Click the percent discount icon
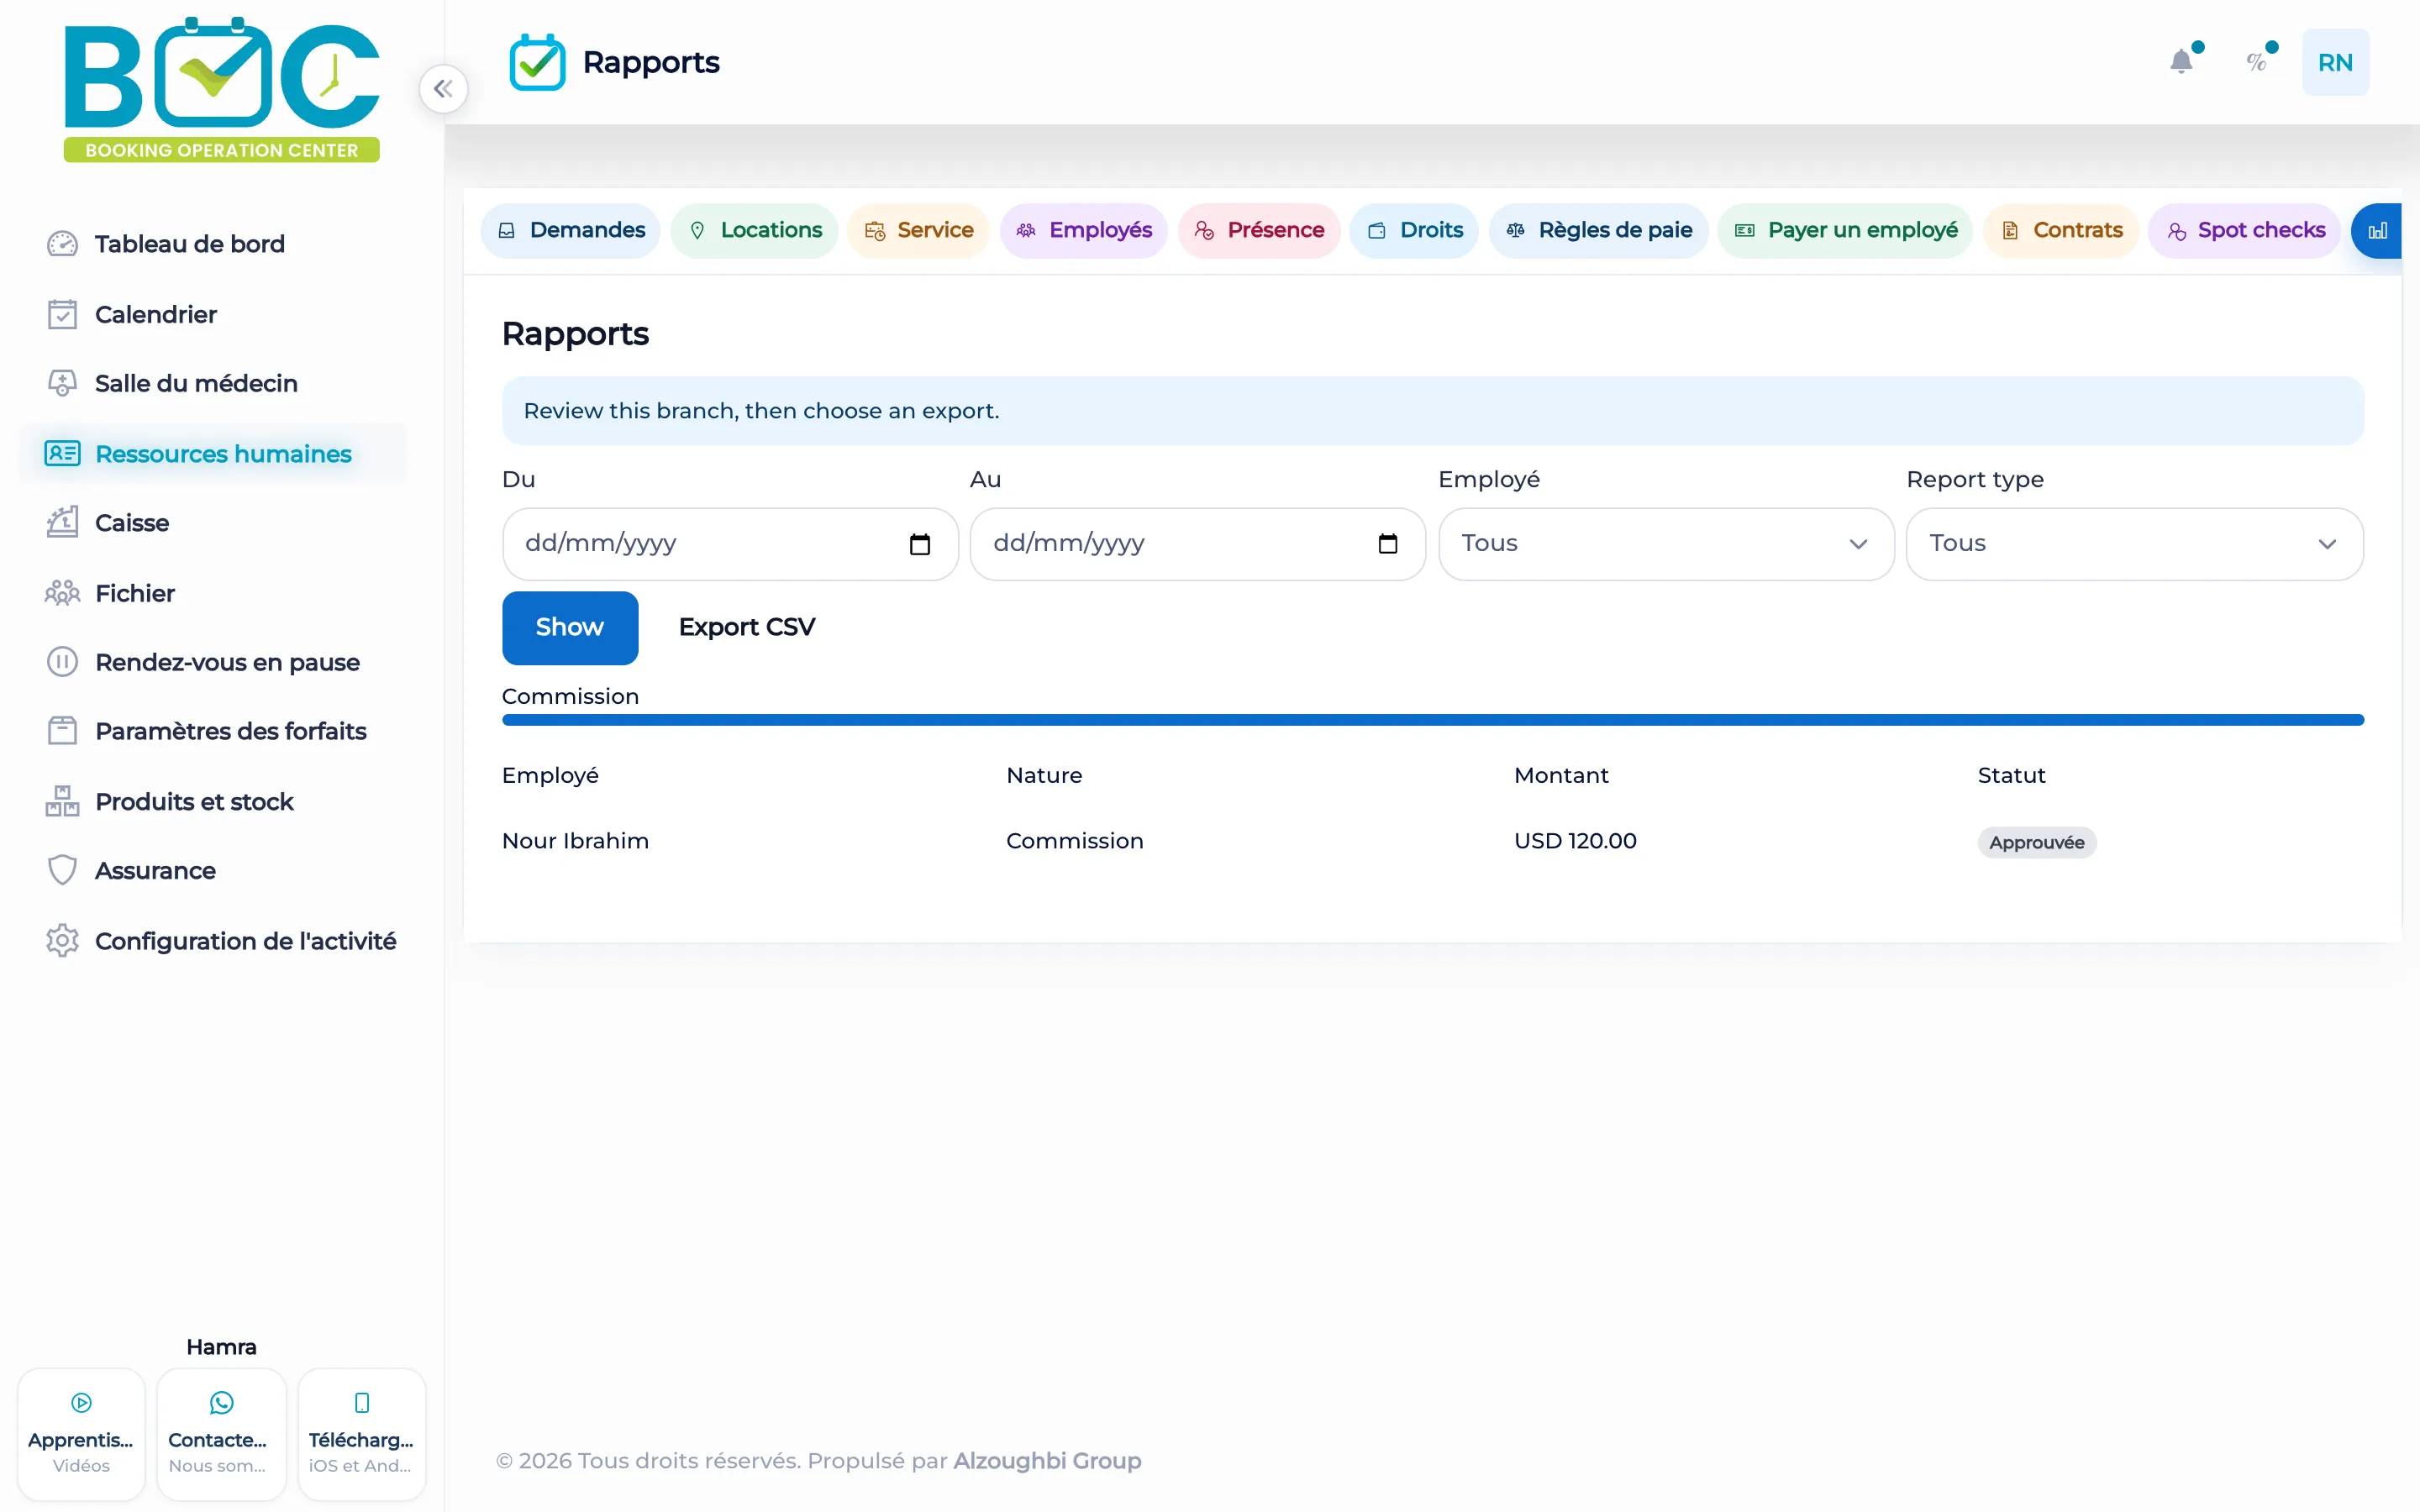This screenshot has height=1512, width=2420. (x=2256, y=62)
